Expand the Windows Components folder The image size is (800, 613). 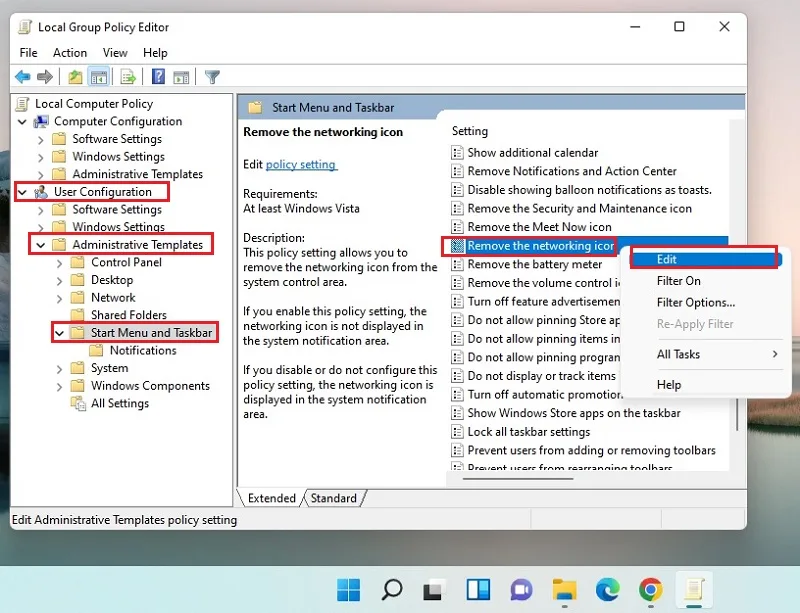pos(59,387)
